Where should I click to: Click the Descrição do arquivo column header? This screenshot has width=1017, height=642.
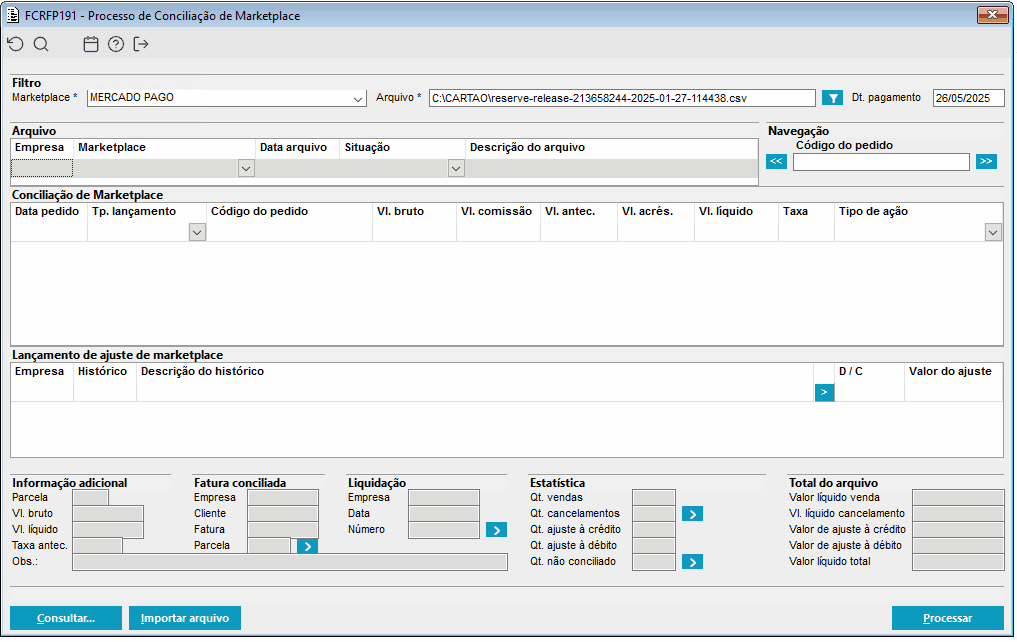click(x=527, y=147)
